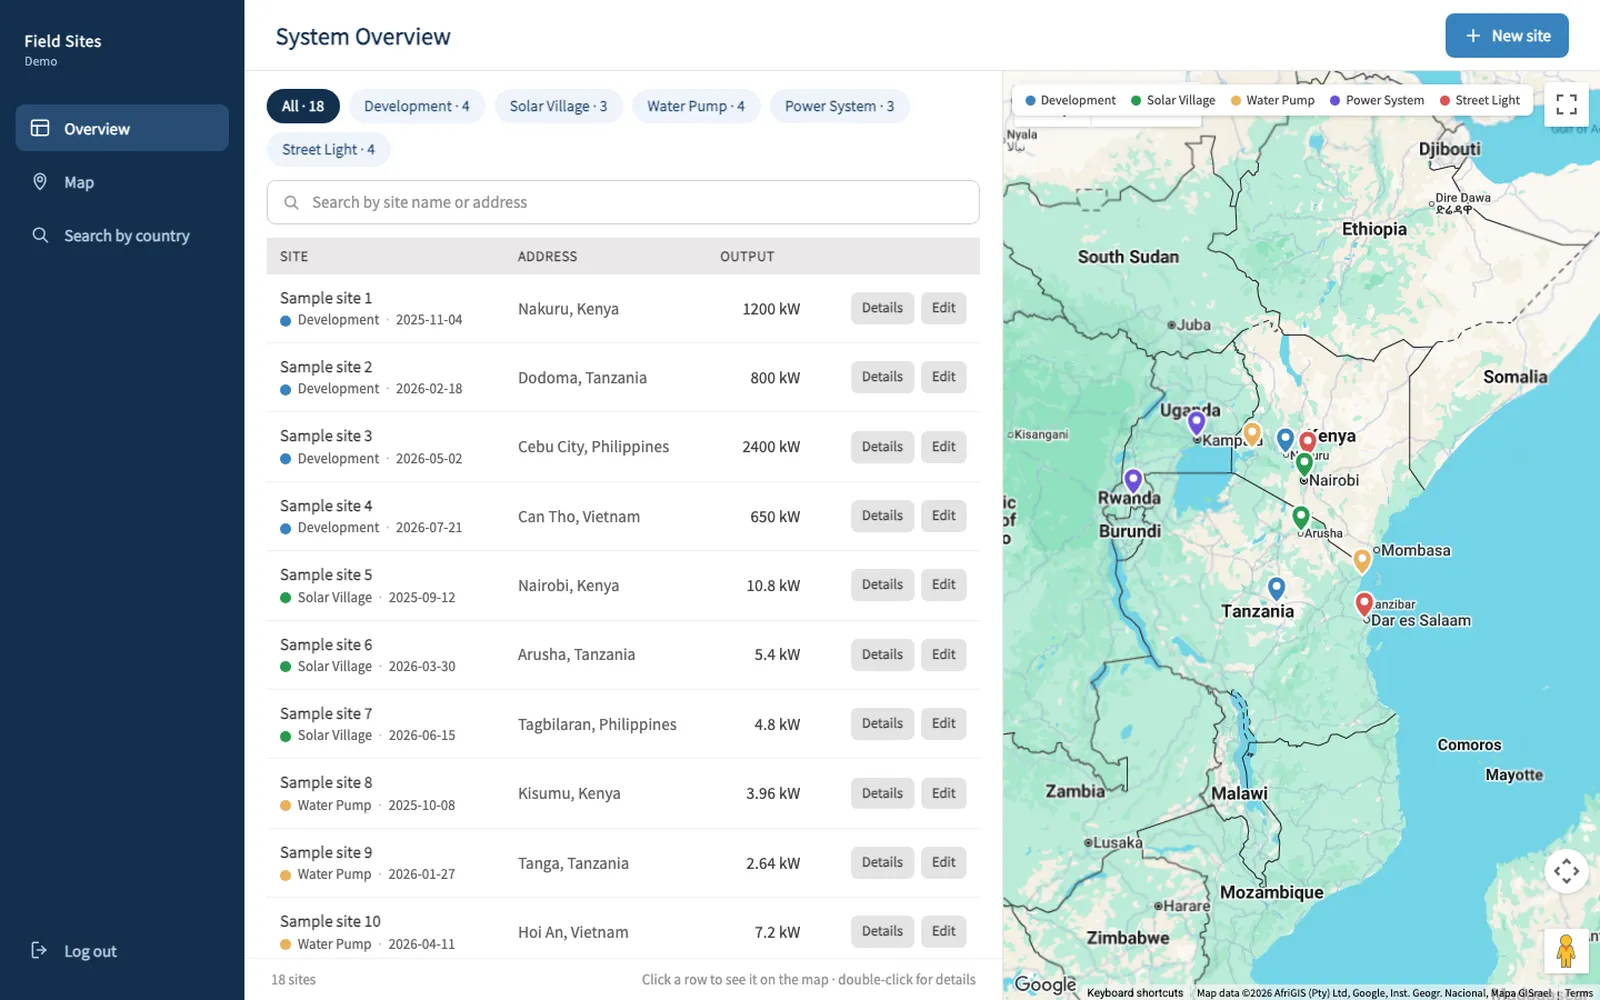Open the map Terms link
The image size is (1600, 1000).
coord(1579,993)
